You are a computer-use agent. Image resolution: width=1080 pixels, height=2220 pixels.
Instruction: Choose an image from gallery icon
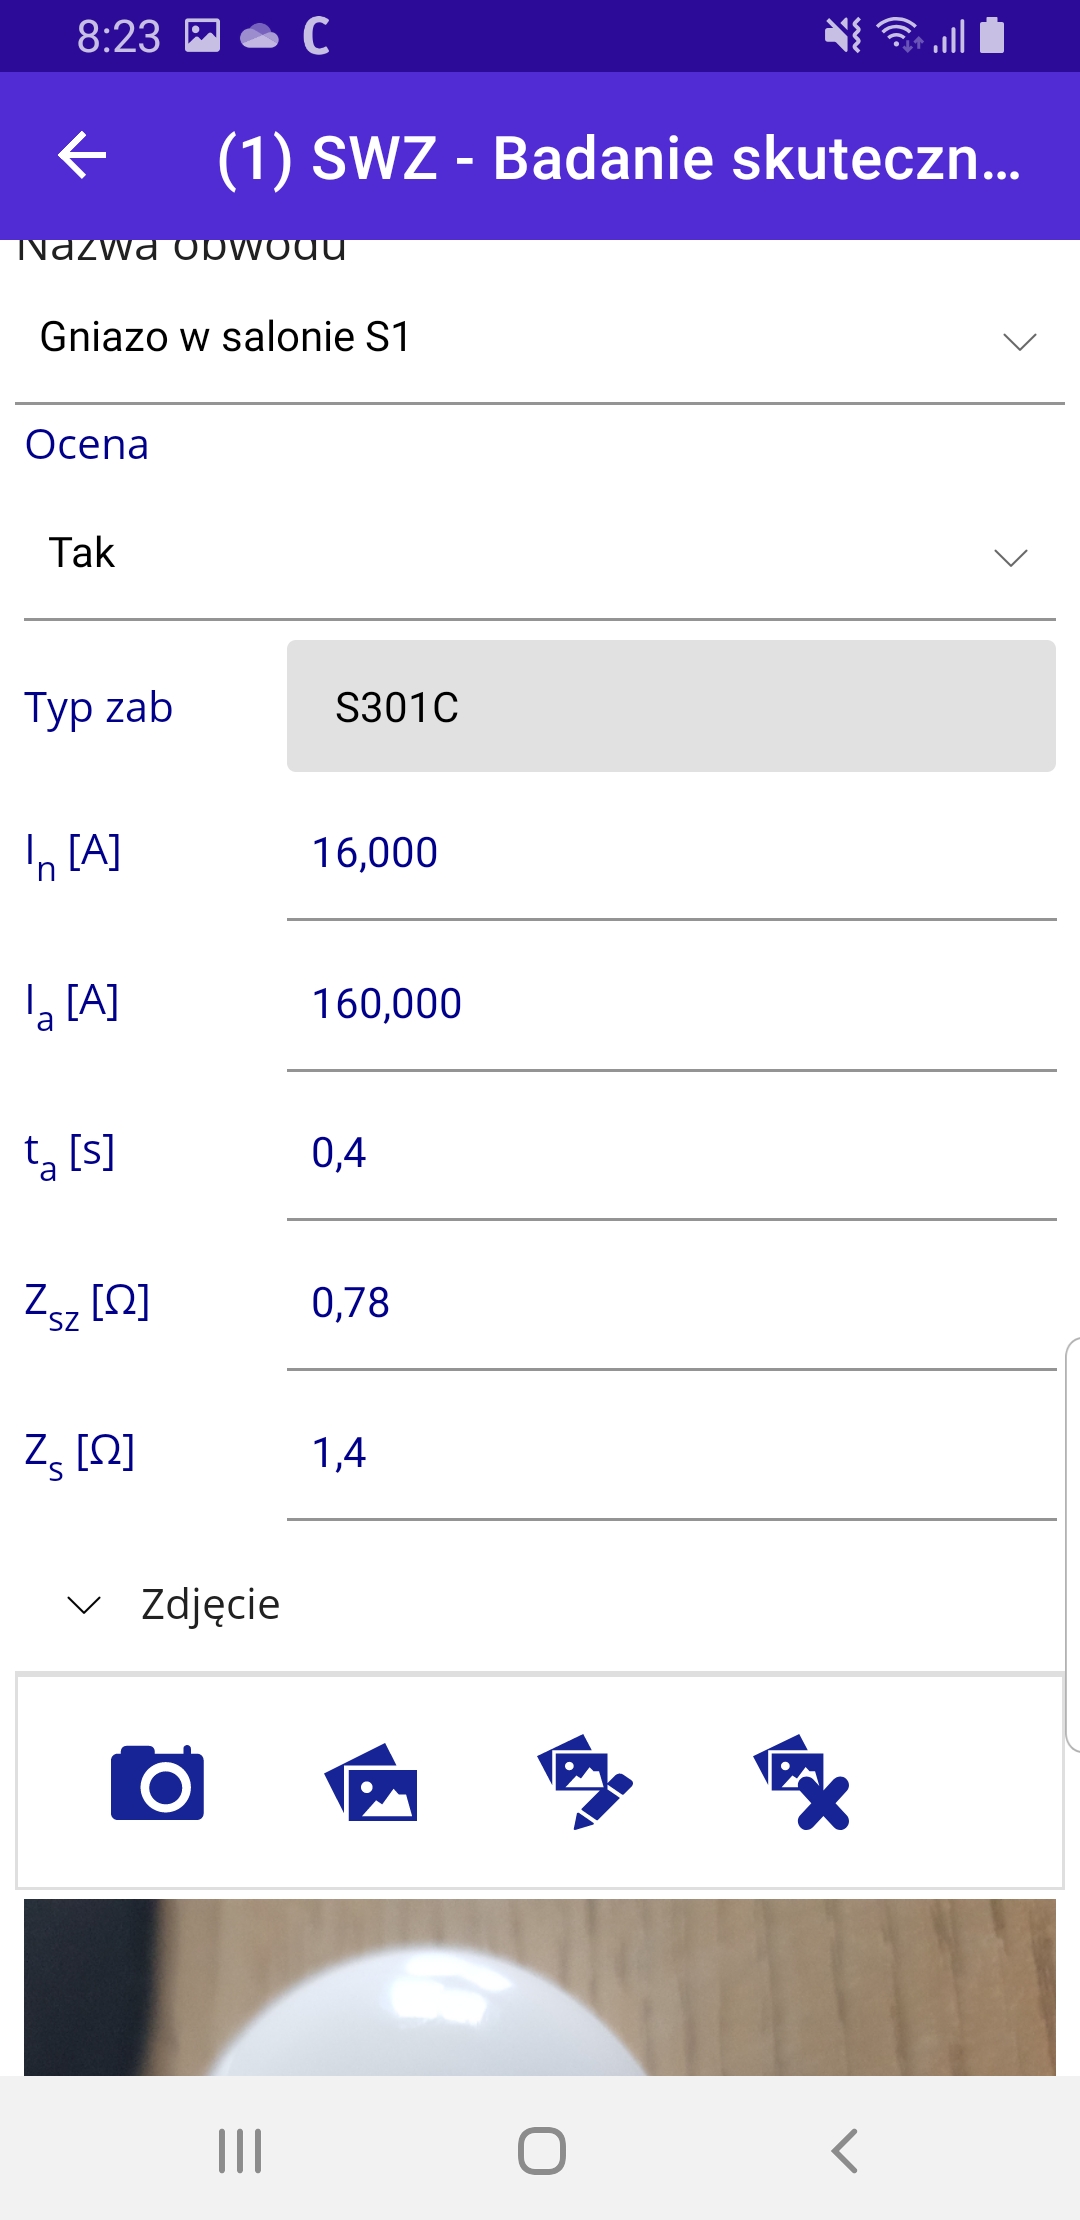pyautogui.click(x=371, y=1783)
